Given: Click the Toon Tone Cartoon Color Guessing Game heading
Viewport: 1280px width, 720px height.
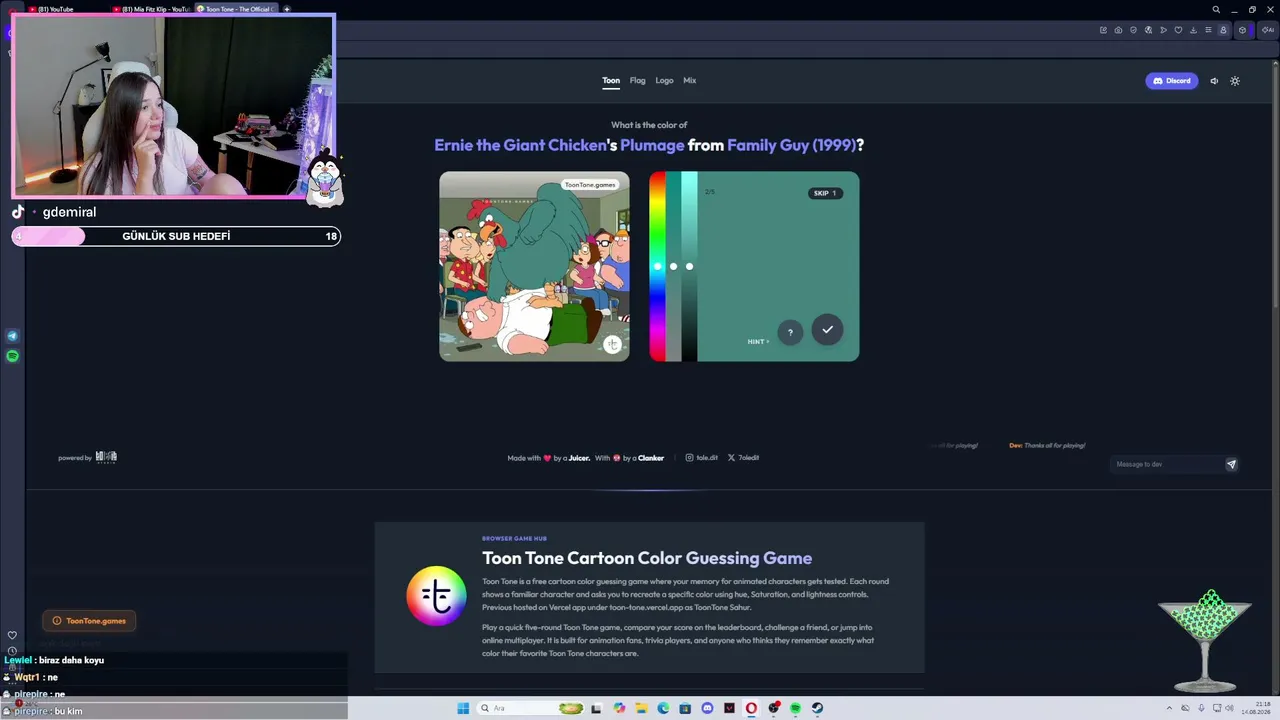Looking at the screenshot, I should [647, 558].
